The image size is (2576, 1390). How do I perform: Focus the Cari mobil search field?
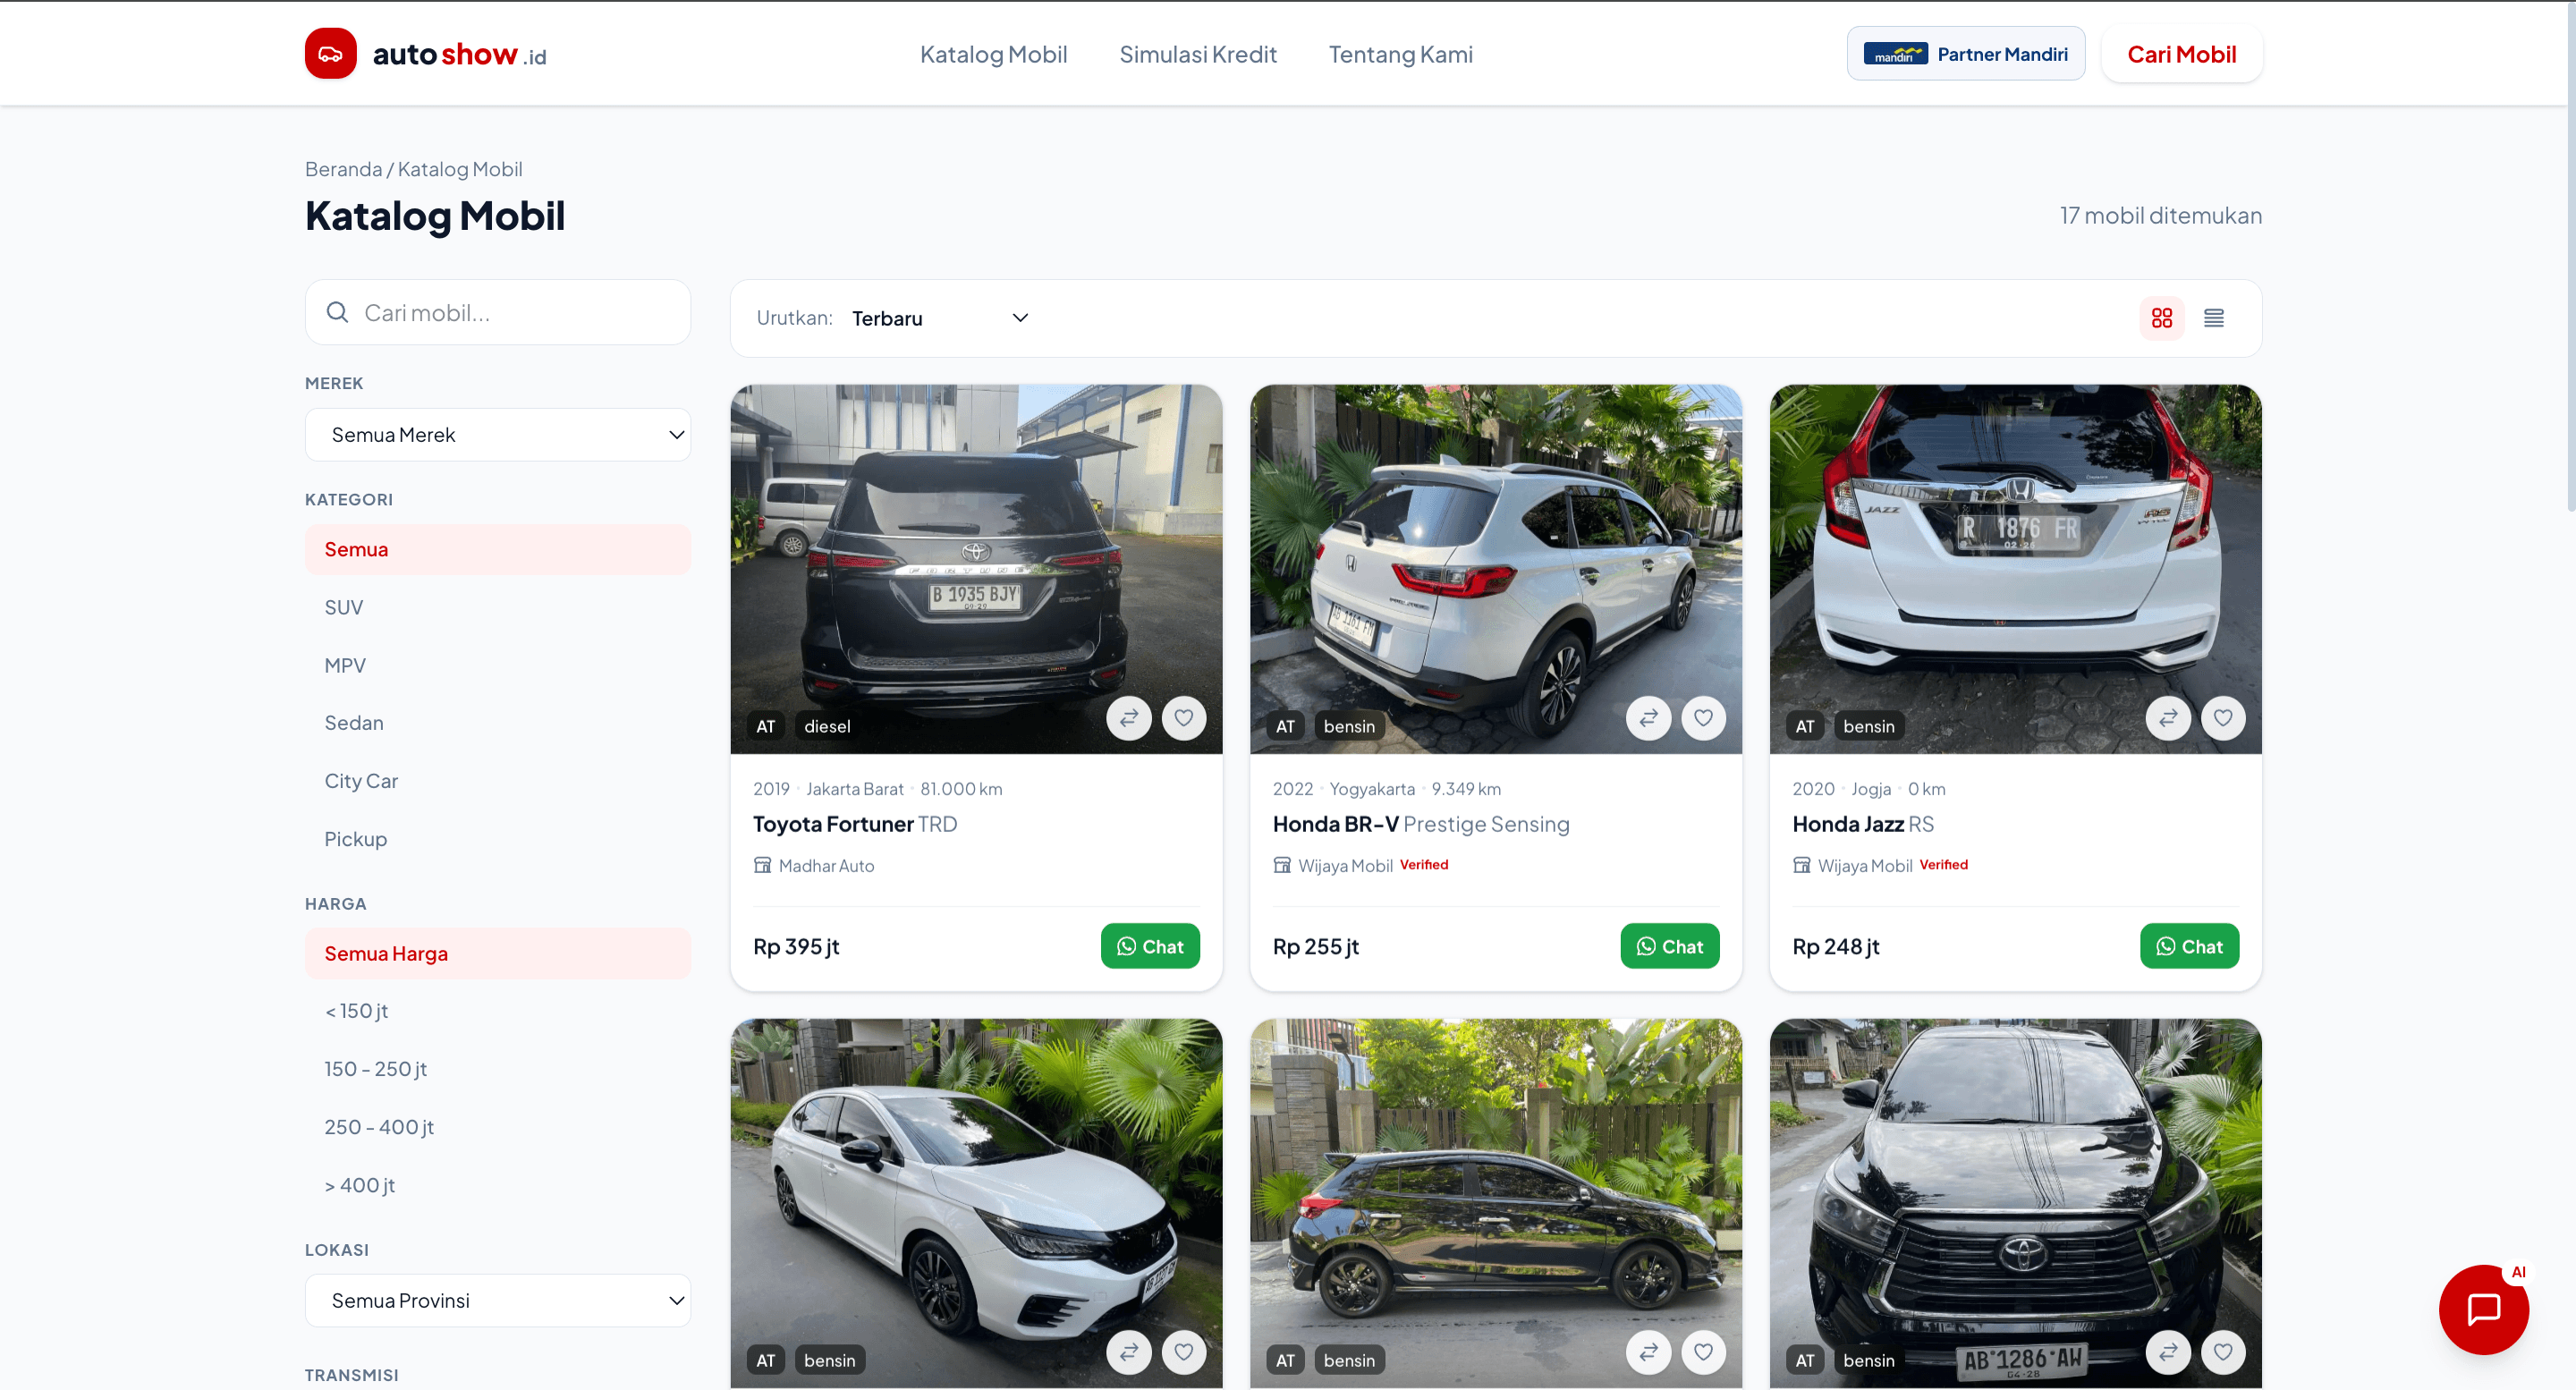coord(498,313)
